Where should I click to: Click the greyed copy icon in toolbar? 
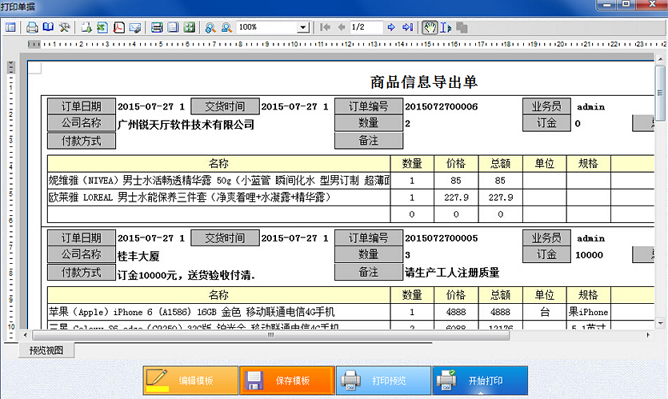point(462,28)
